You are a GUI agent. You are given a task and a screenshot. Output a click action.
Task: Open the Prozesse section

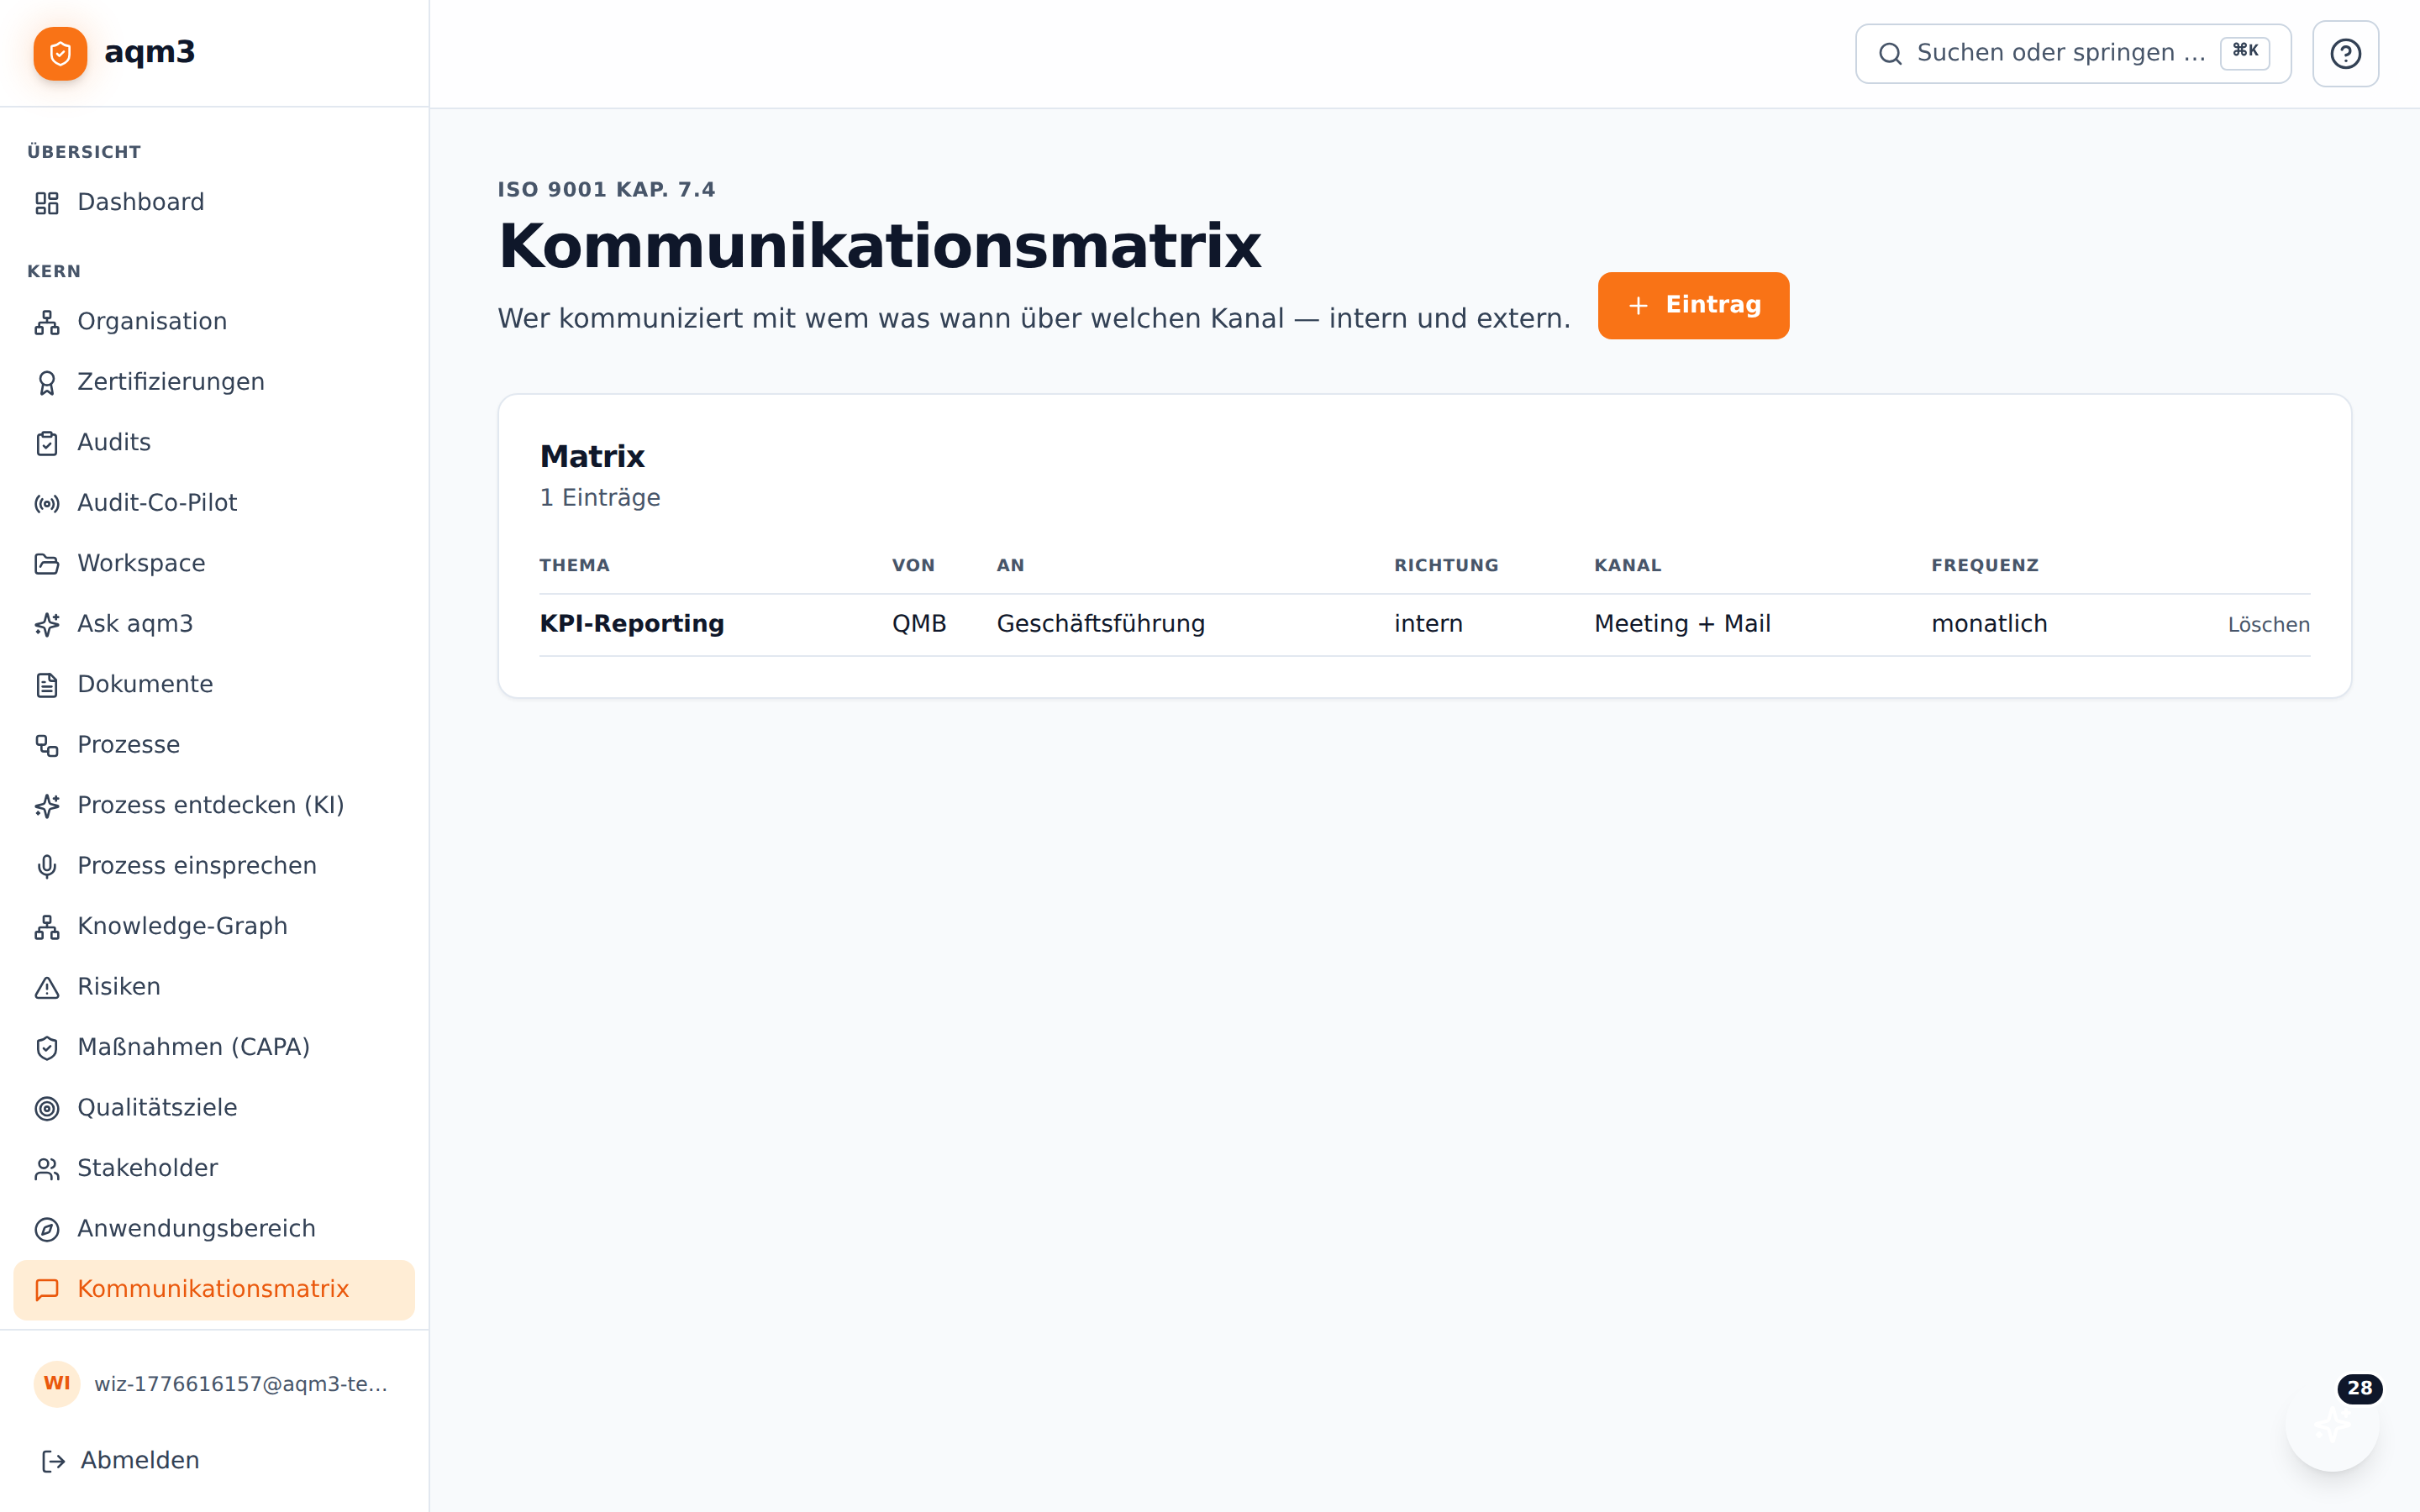(214, 746)
